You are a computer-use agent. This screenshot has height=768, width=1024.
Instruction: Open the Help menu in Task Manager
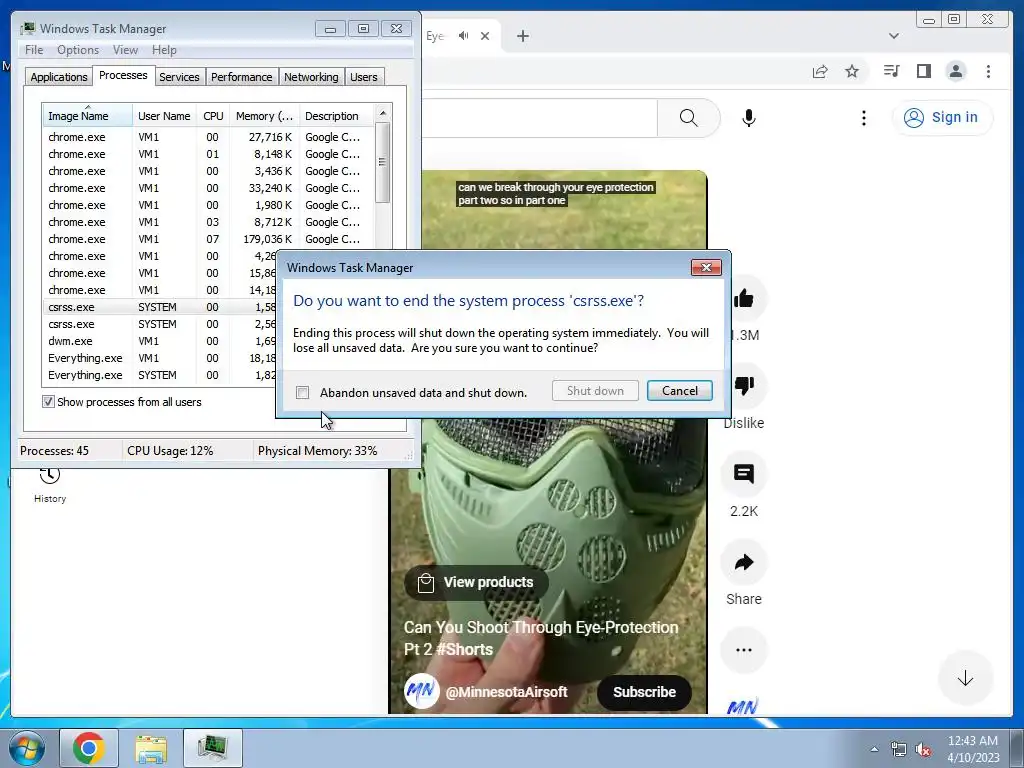(164, 50)
